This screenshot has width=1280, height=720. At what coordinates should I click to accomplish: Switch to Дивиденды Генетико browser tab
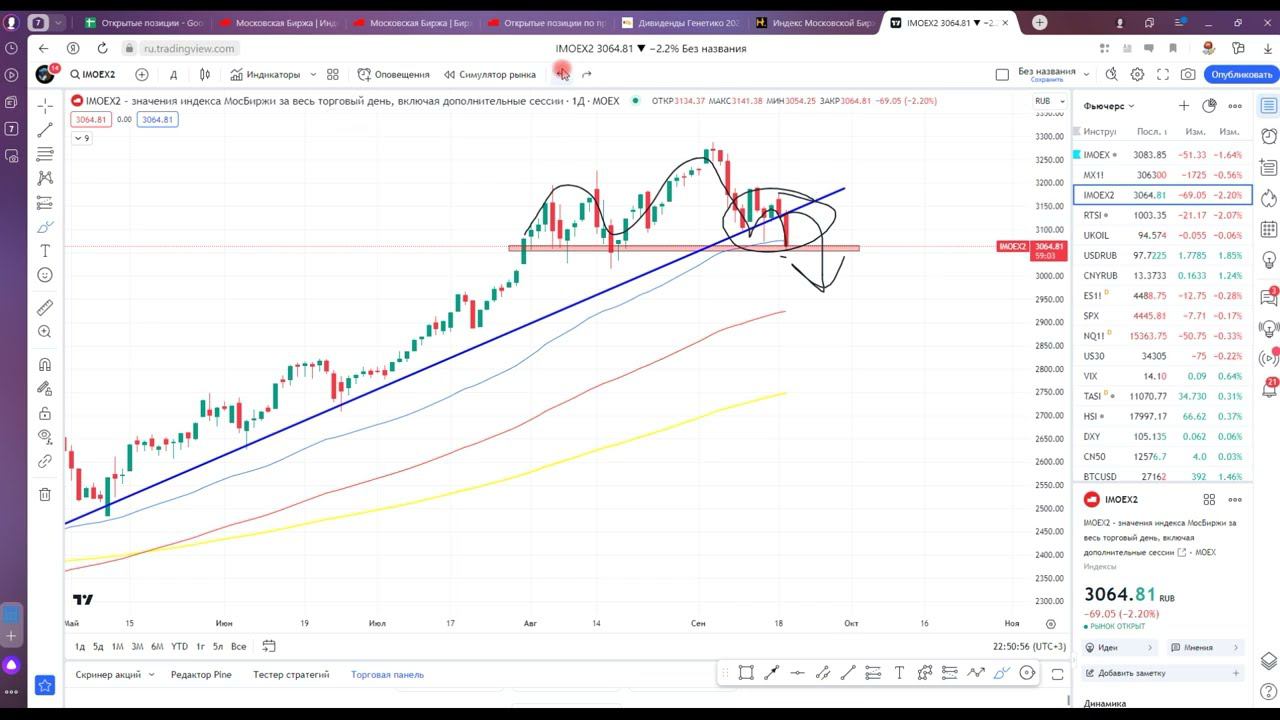point(680,22)
